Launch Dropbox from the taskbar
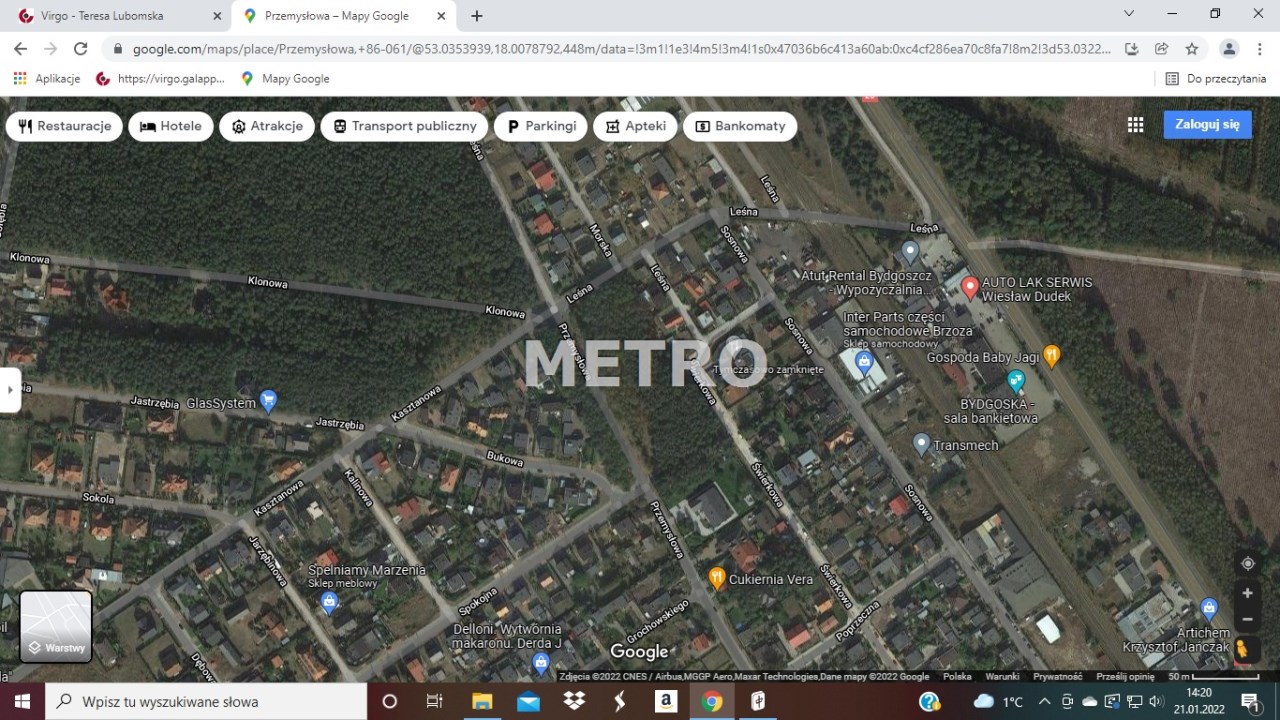 [x=574, y=701]
